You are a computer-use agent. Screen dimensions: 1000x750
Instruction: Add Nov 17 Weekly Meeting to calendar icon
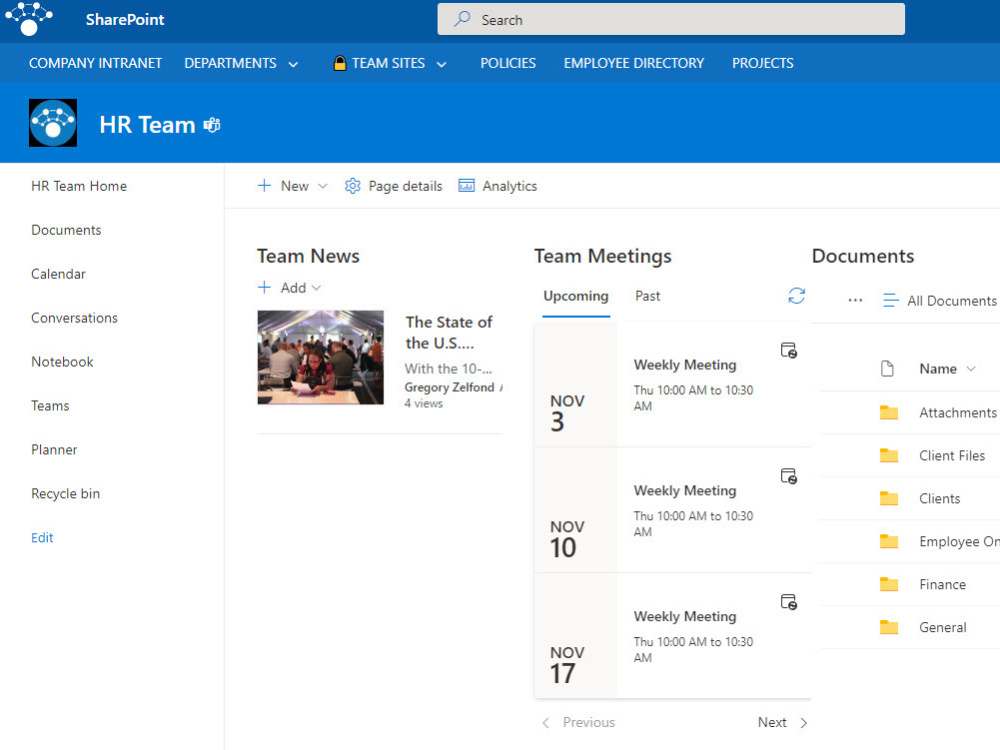[789, 601]
